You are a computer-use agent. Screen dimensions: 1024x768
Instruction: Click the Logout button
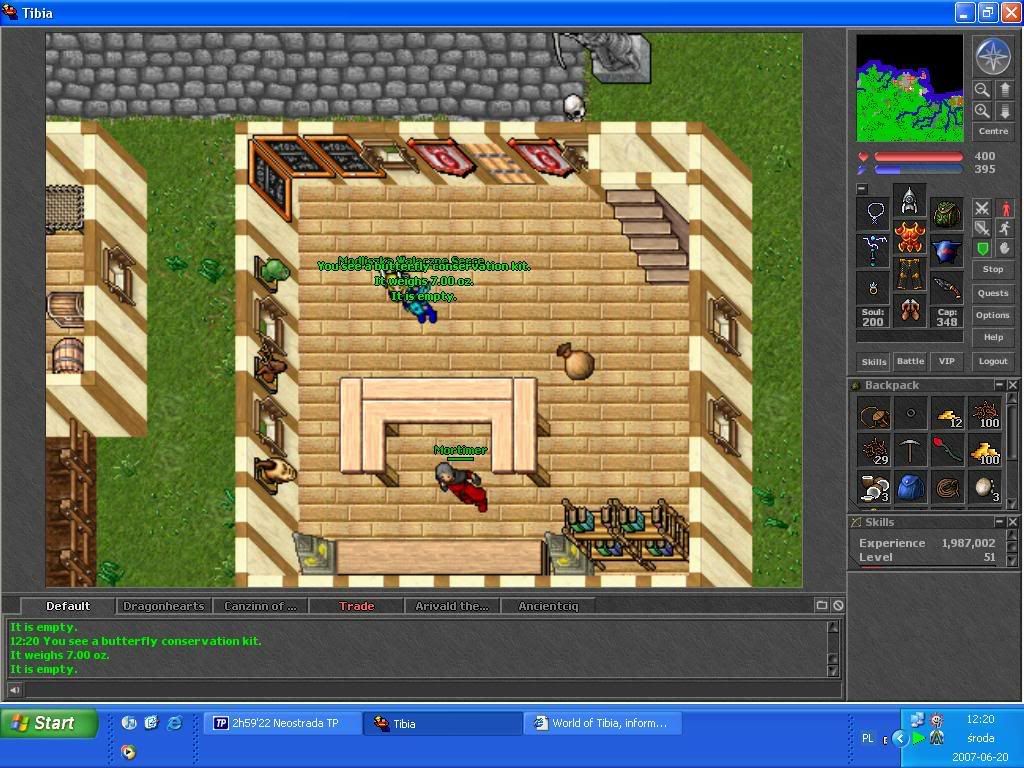pyautogui.click(x=993, y=361)
